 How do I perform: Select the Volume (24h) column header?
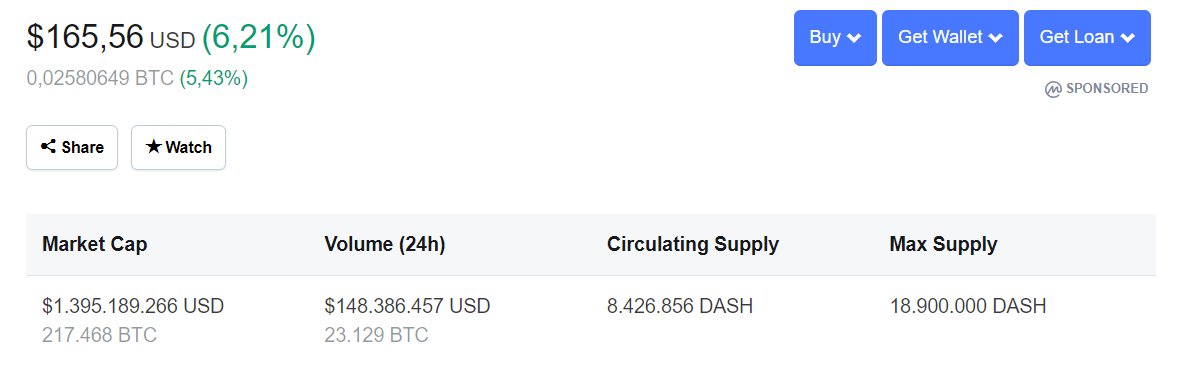pos(385,244)
